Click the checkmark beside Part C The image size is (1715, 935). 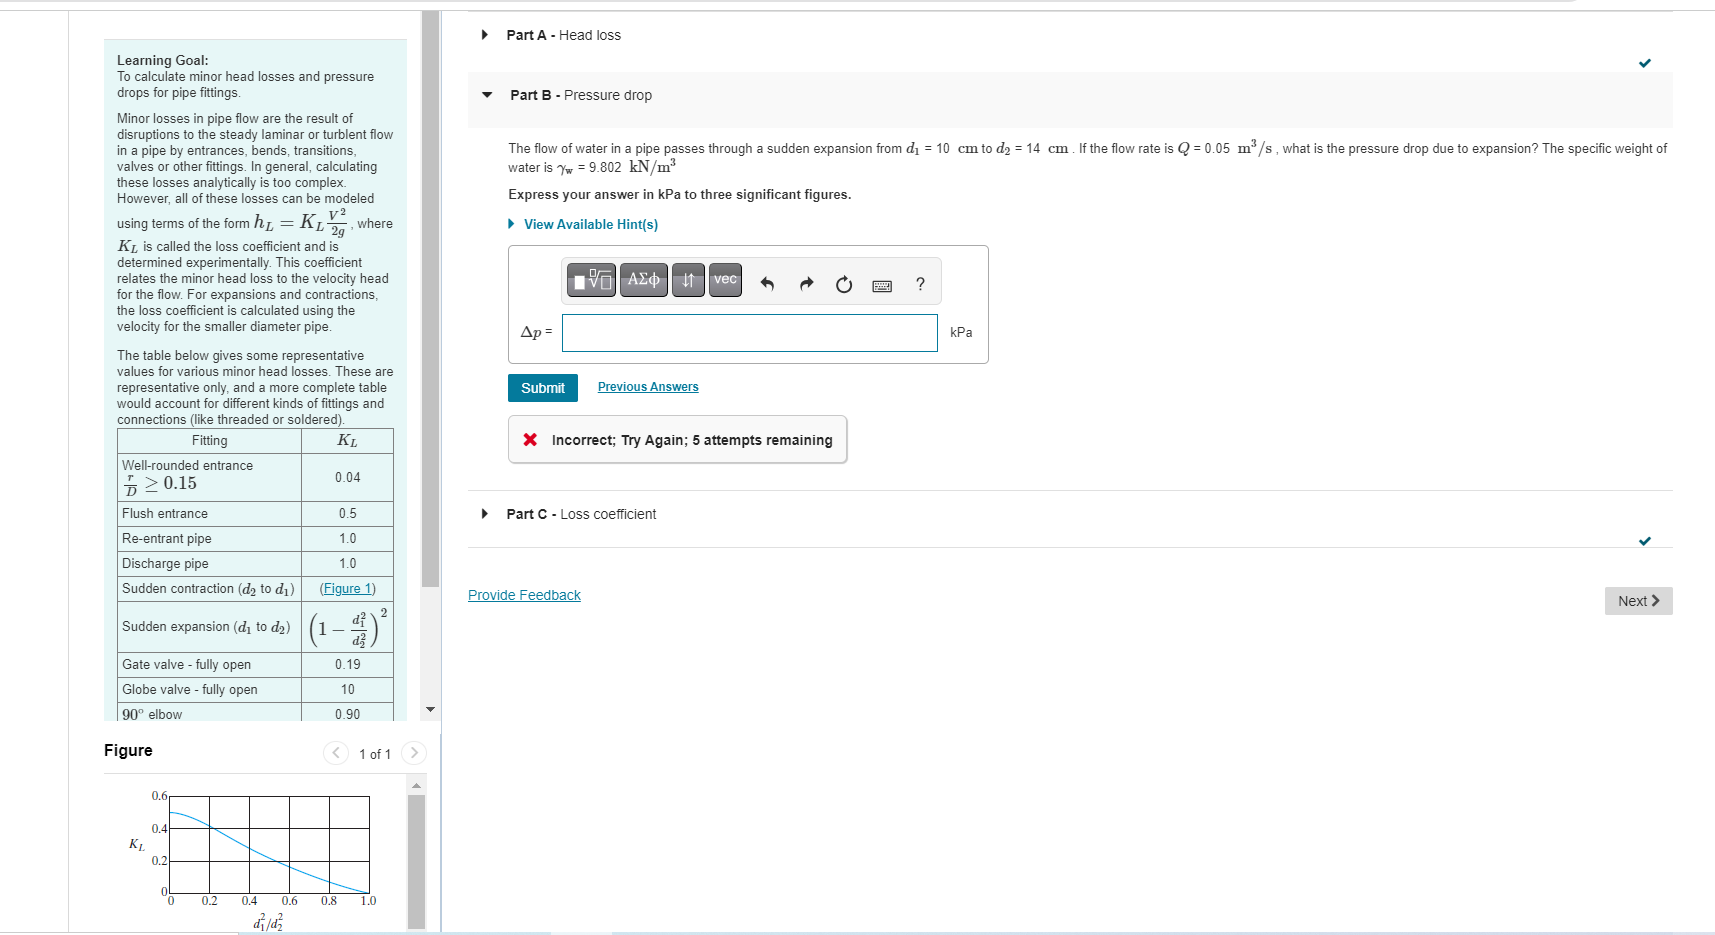click(x=1645, y=541)
